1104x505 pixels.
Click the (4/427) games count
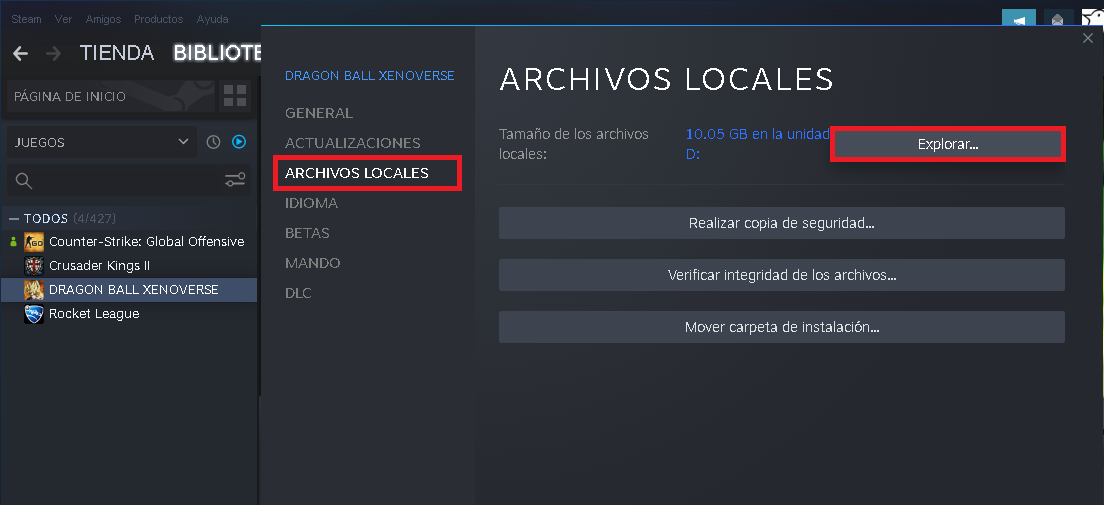94,218
